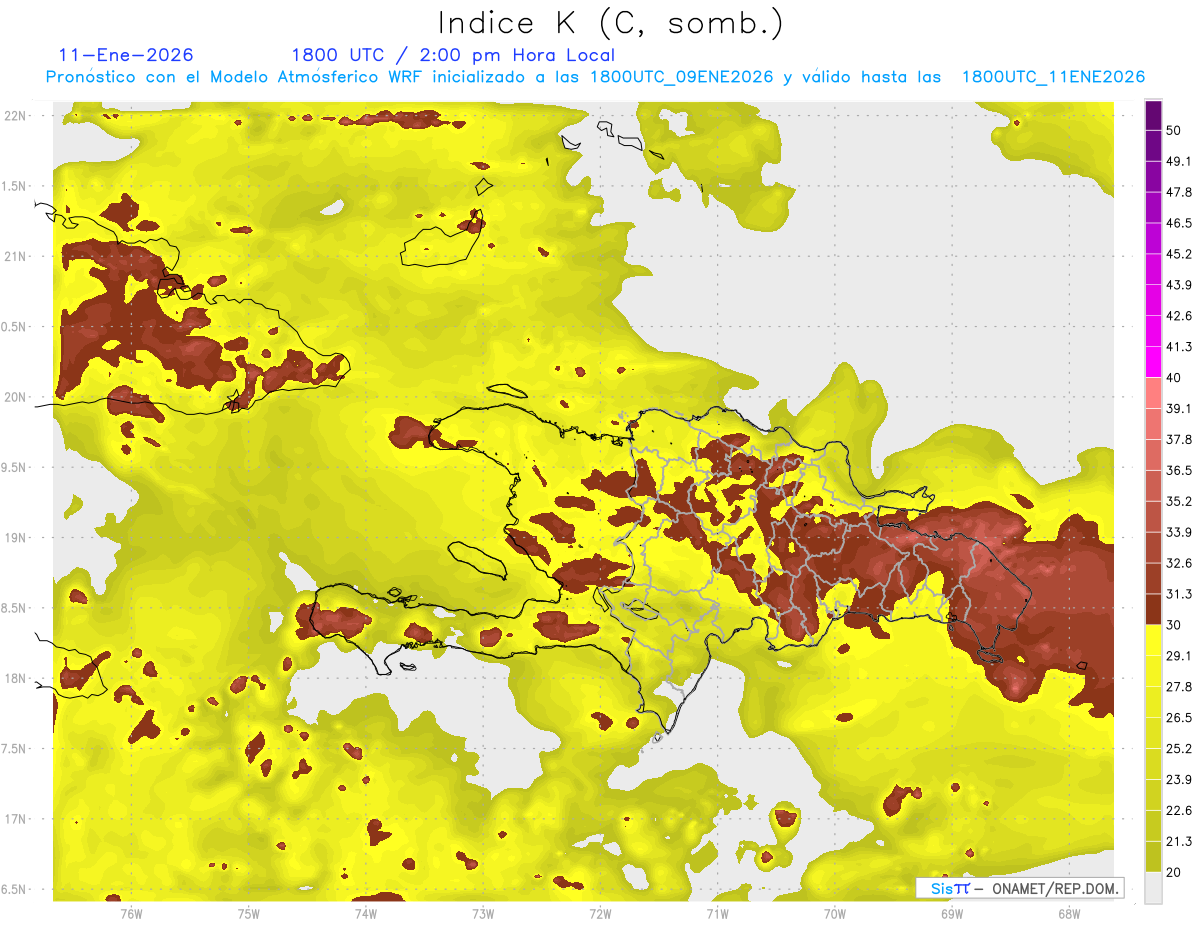Pick the olive swatch between 20 and 21.3
The image size is (1200, 927).
coord(1153,857)
